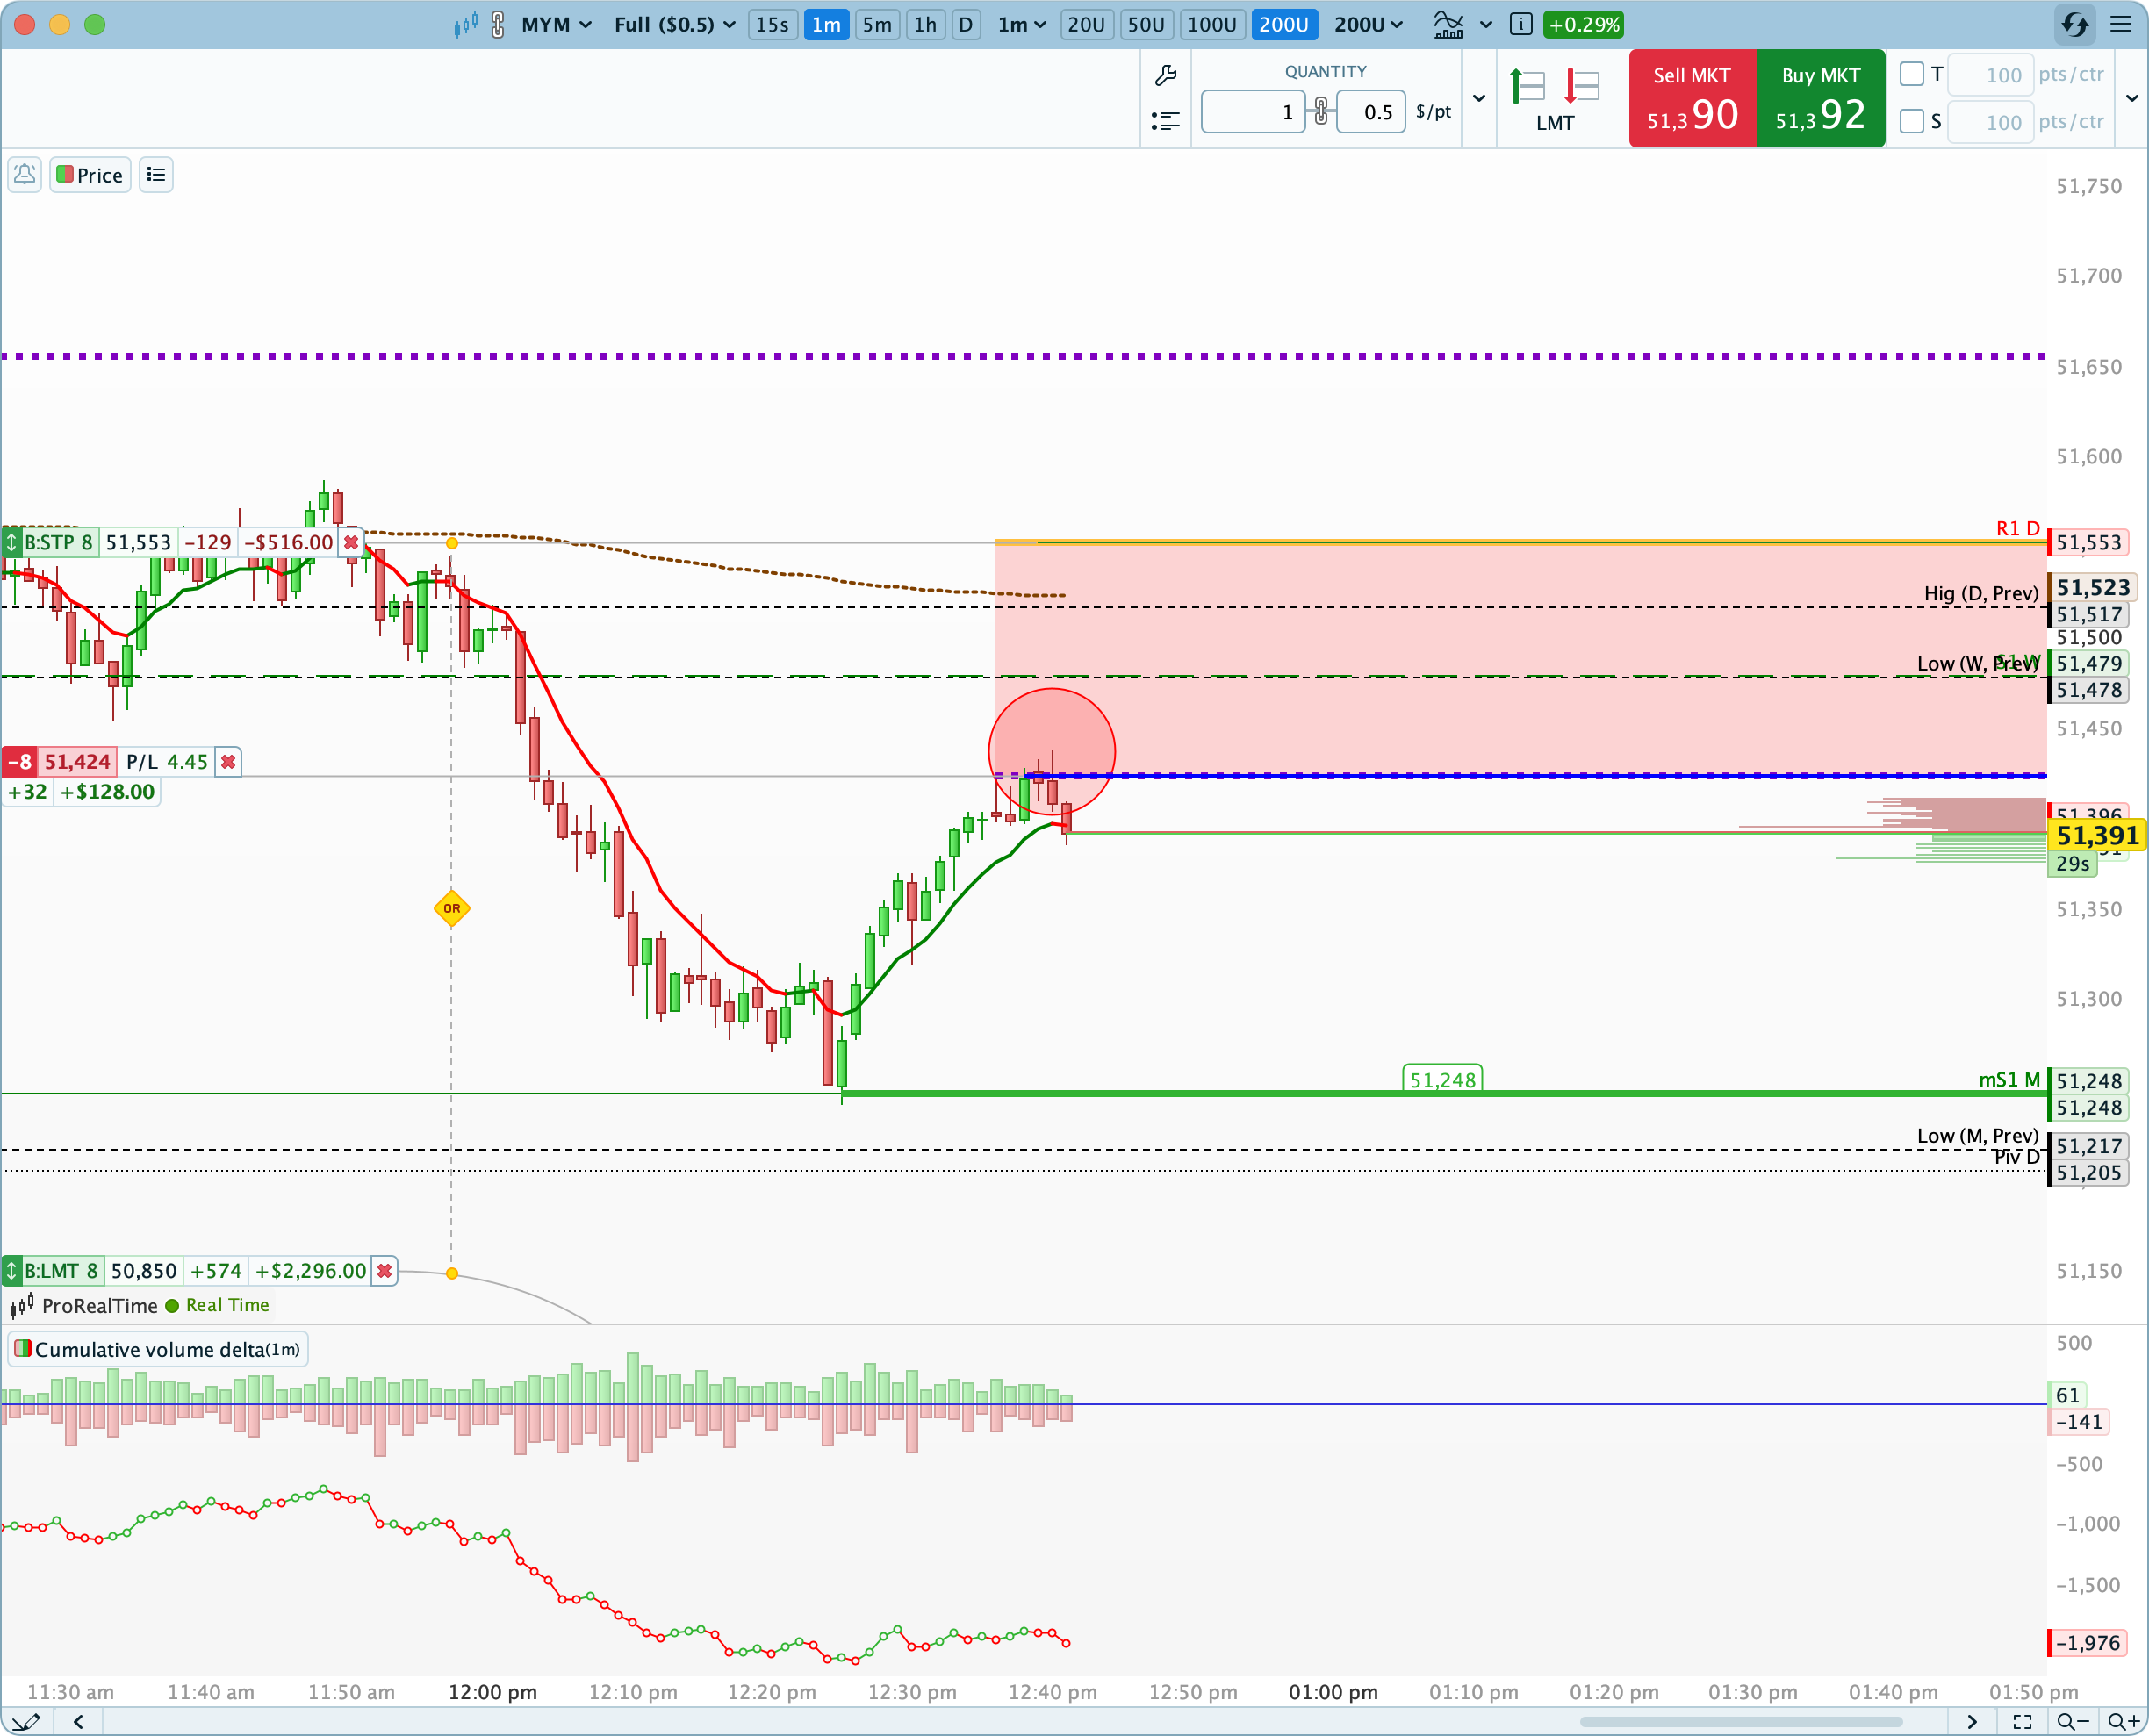The image size is (2149, 1736).
Task: Click the instrument info icon
Action: [x=1521, y=25]
